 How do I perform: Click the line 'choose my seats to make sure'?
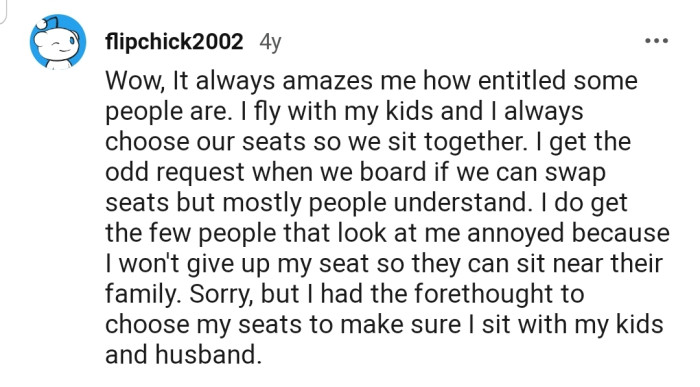(x=384, y=325)
